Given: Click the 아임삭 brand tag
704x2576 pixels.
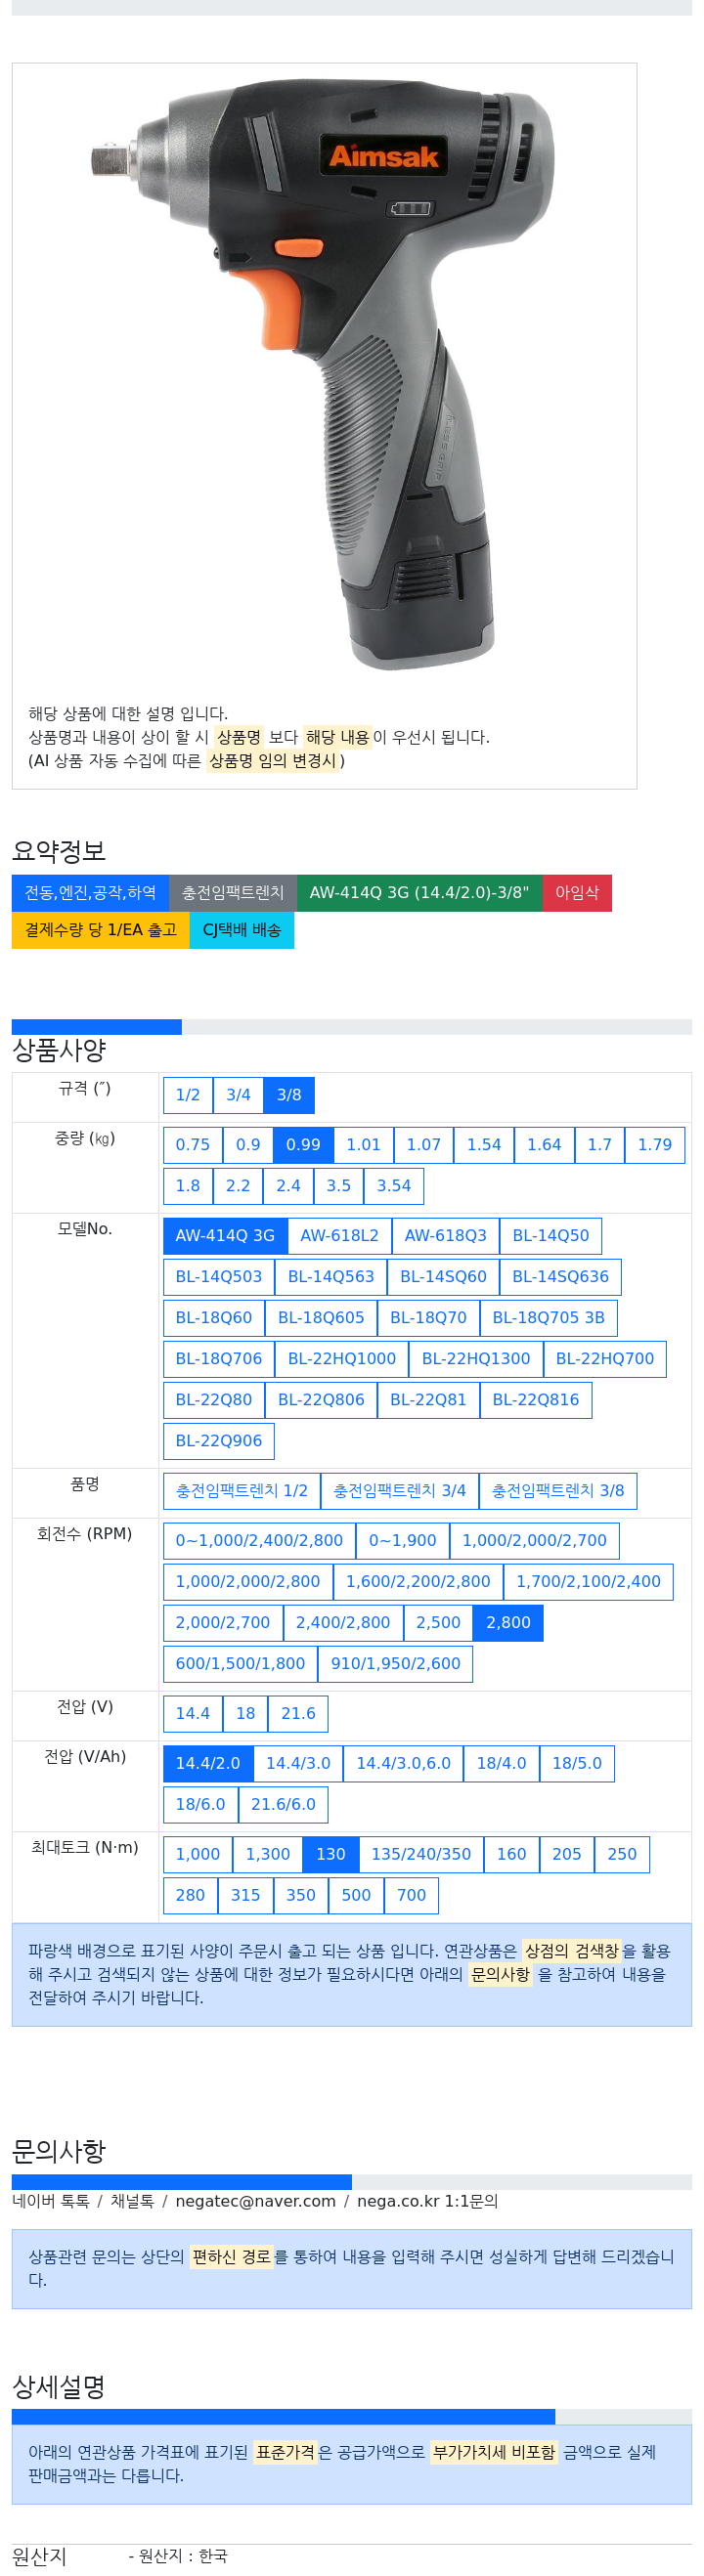Looking at the screenshot, I should coord(577,894).
